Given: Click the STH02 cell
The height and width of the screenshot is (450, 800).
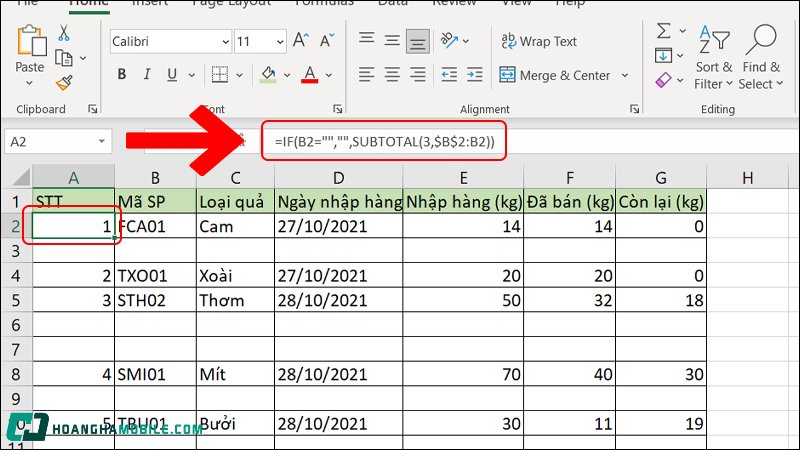Looking at the screenshot, I should pyautogui.click(x=156, y=300).
